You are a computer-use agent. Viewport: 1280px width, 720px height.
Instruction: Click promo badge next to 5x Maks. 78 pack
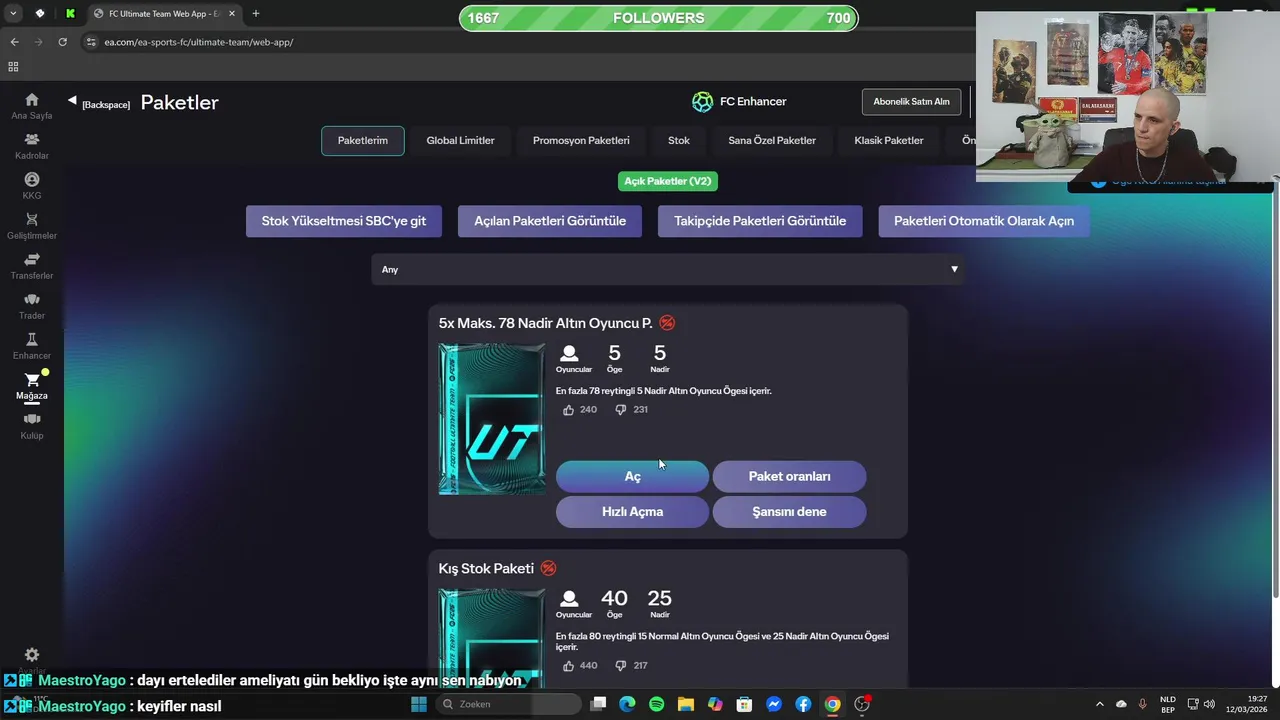pyautogui.click(x=667, y=323)
